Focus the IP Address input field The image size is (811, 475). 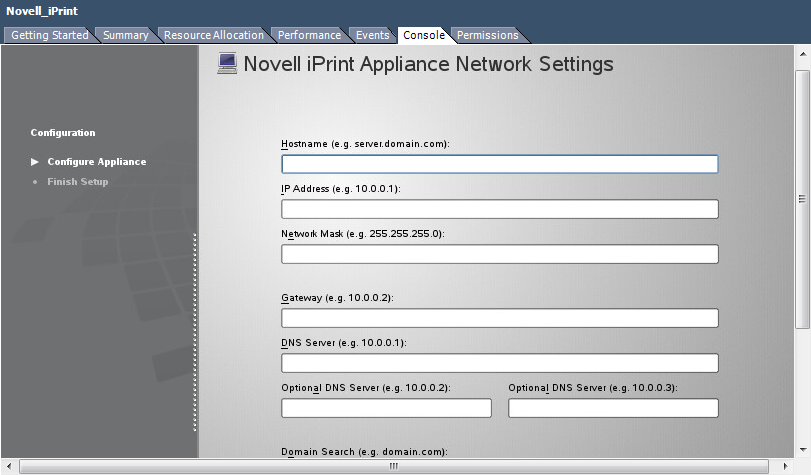500,209
